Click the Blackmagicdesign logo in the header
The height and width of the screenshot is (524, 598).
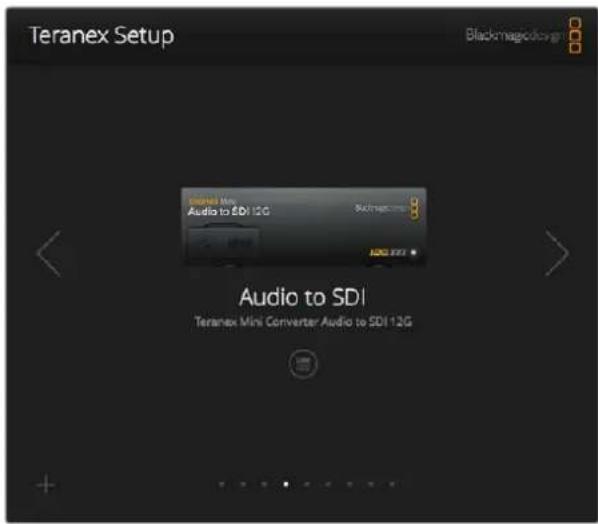523,35
